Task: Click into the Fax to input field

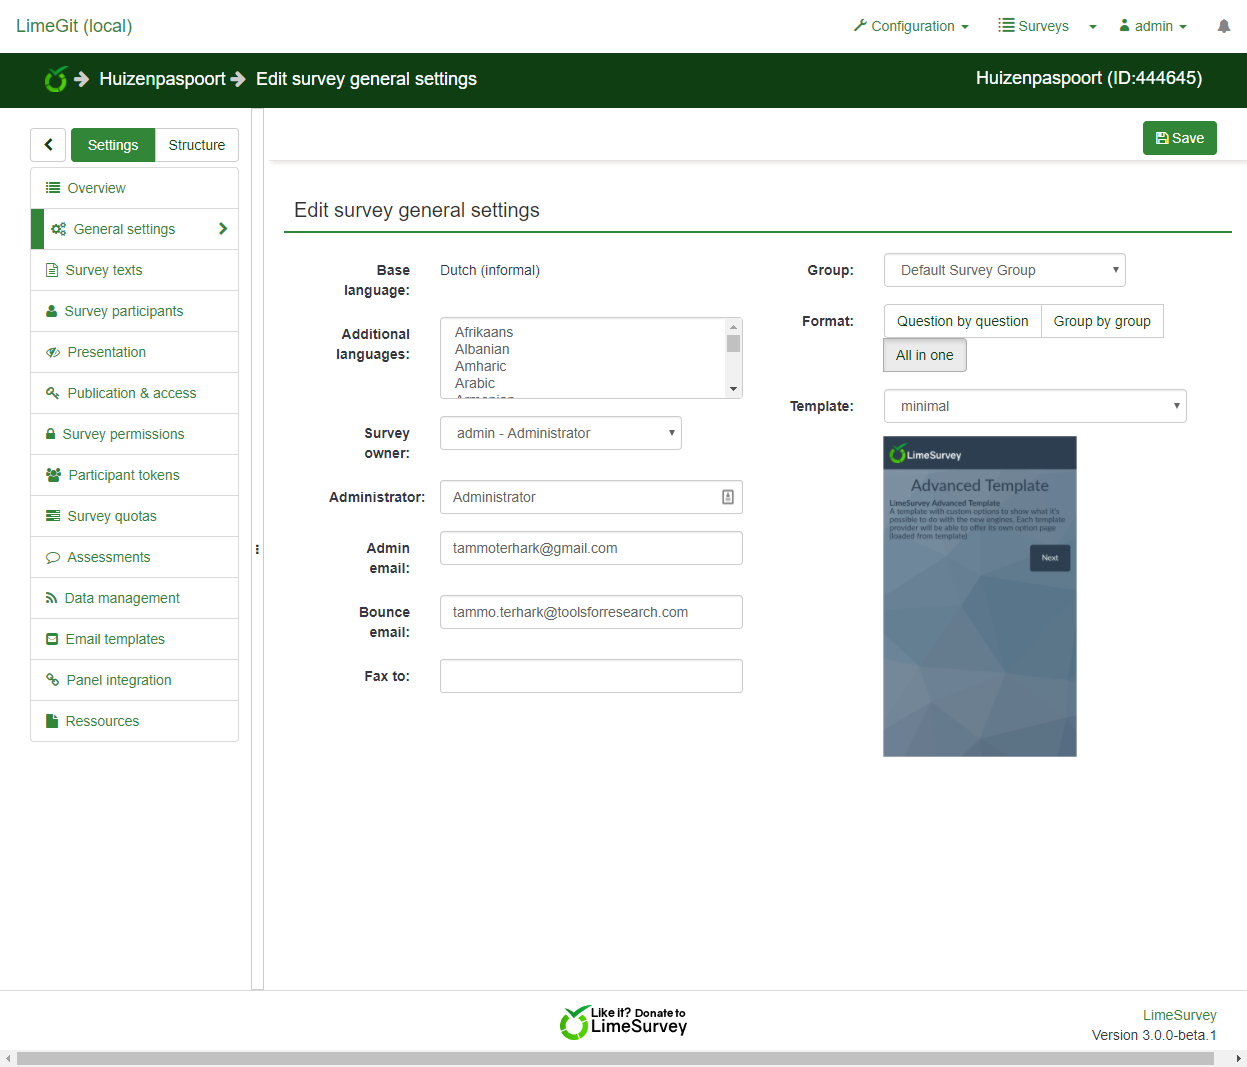Action: (590, 676)
